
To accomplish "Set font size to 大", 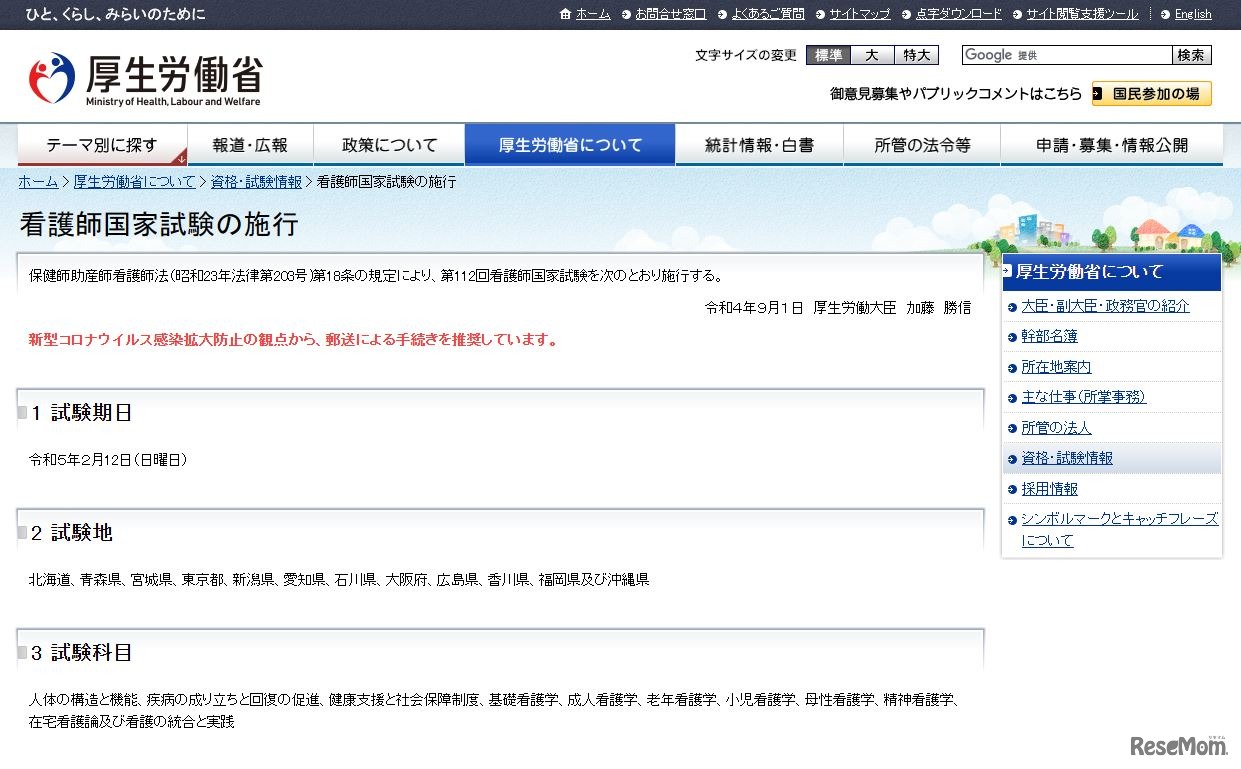I will (x=872, y=55).
